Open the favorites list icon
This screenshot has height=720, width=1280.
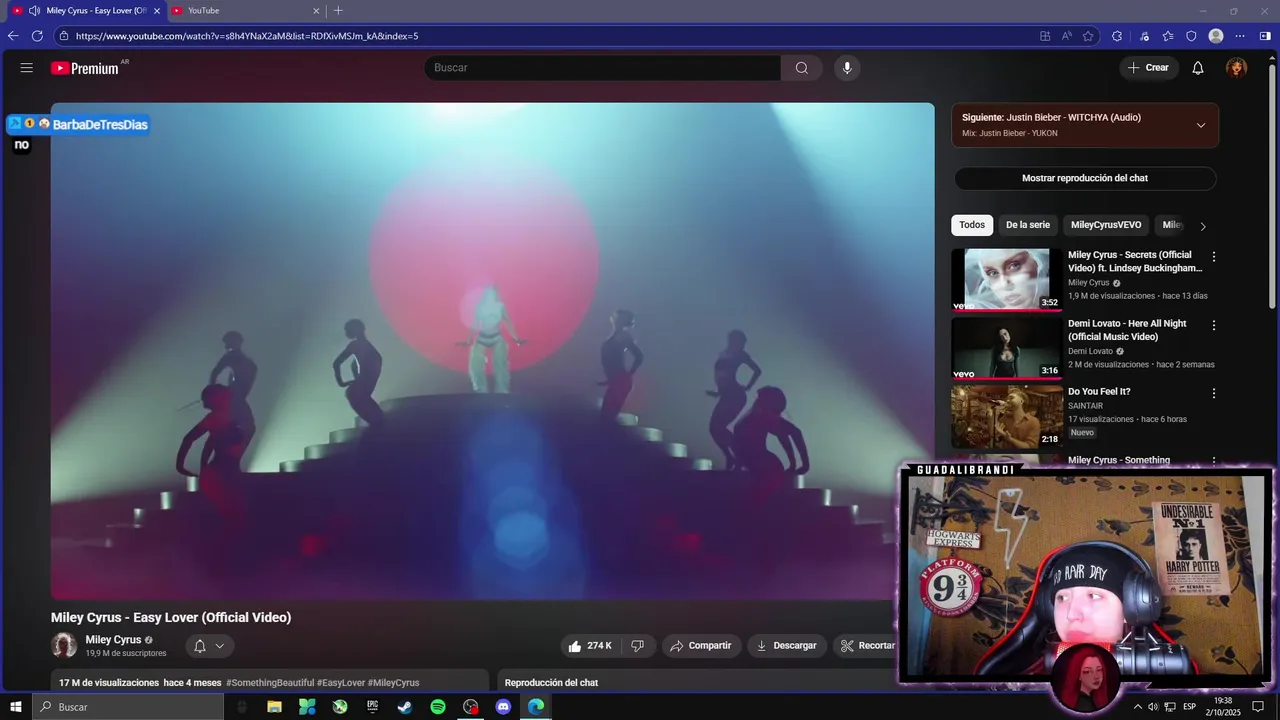[1168, 36]
